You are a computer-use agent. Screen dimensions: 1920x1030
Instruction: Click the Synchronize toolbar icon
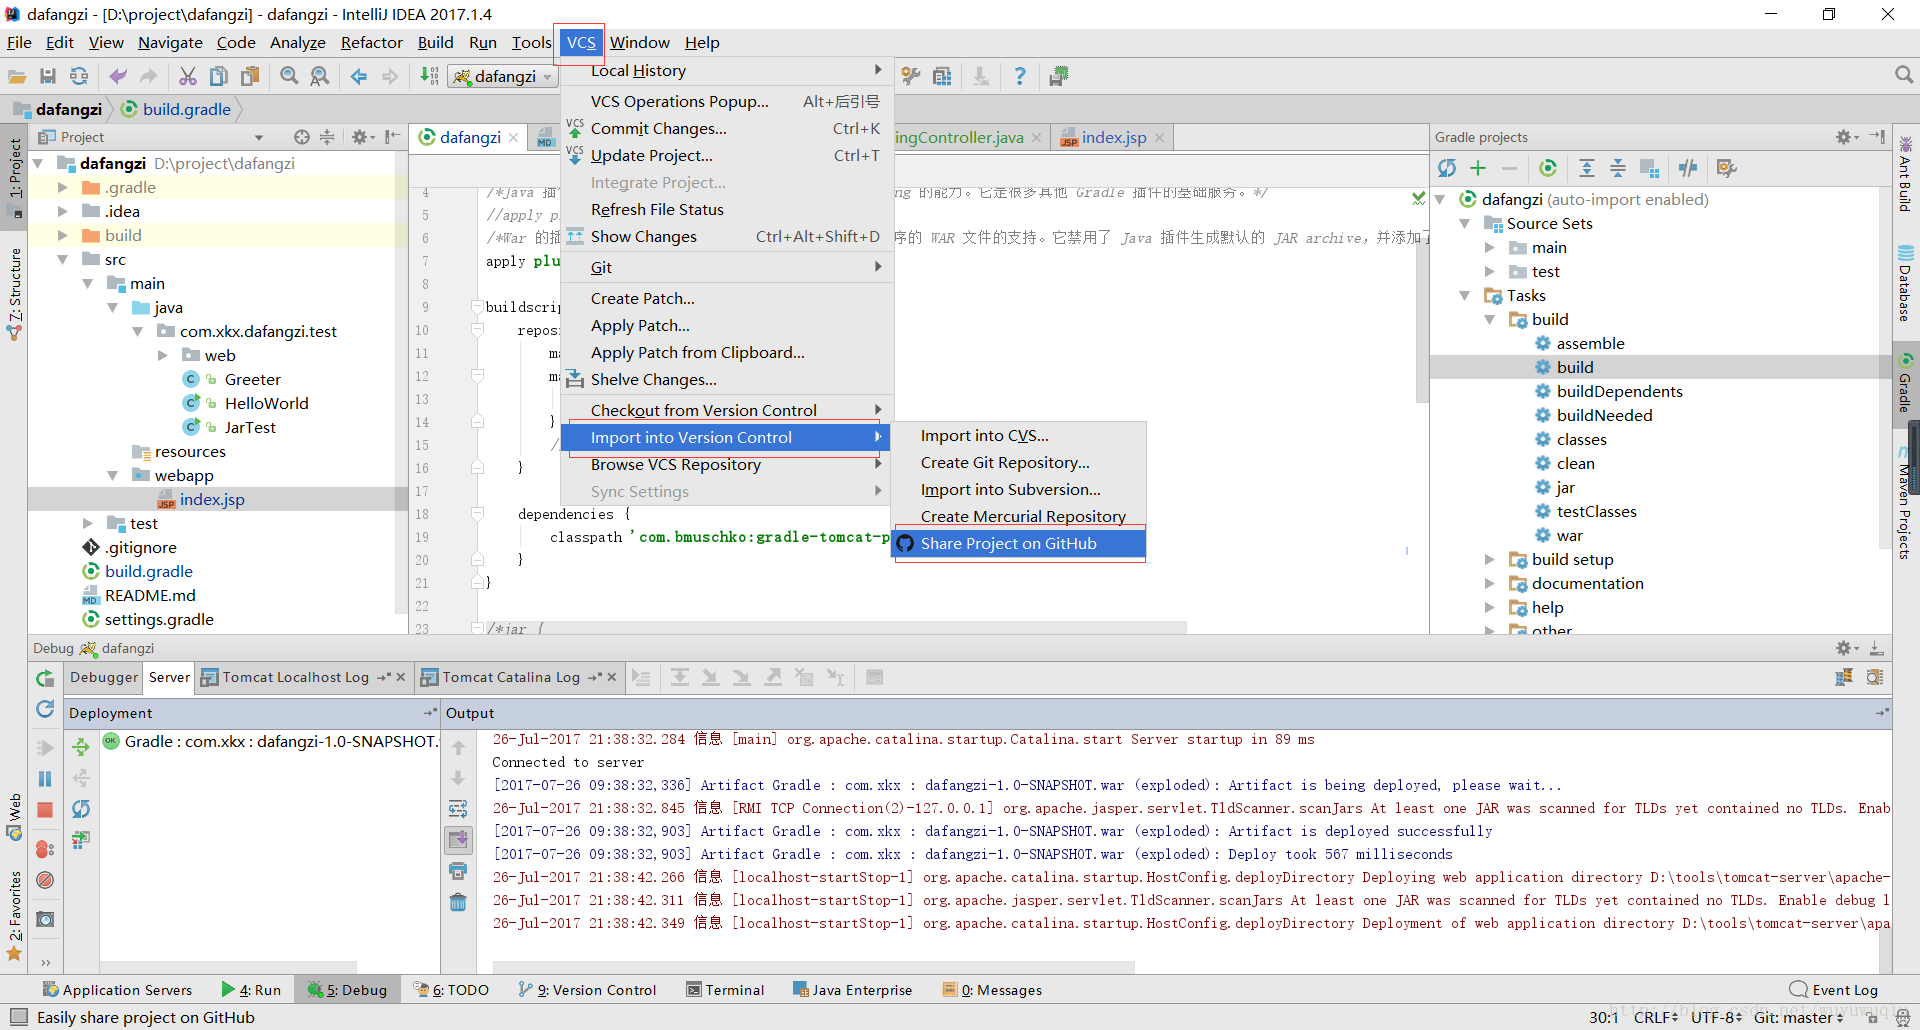click(x=78, y=76)
